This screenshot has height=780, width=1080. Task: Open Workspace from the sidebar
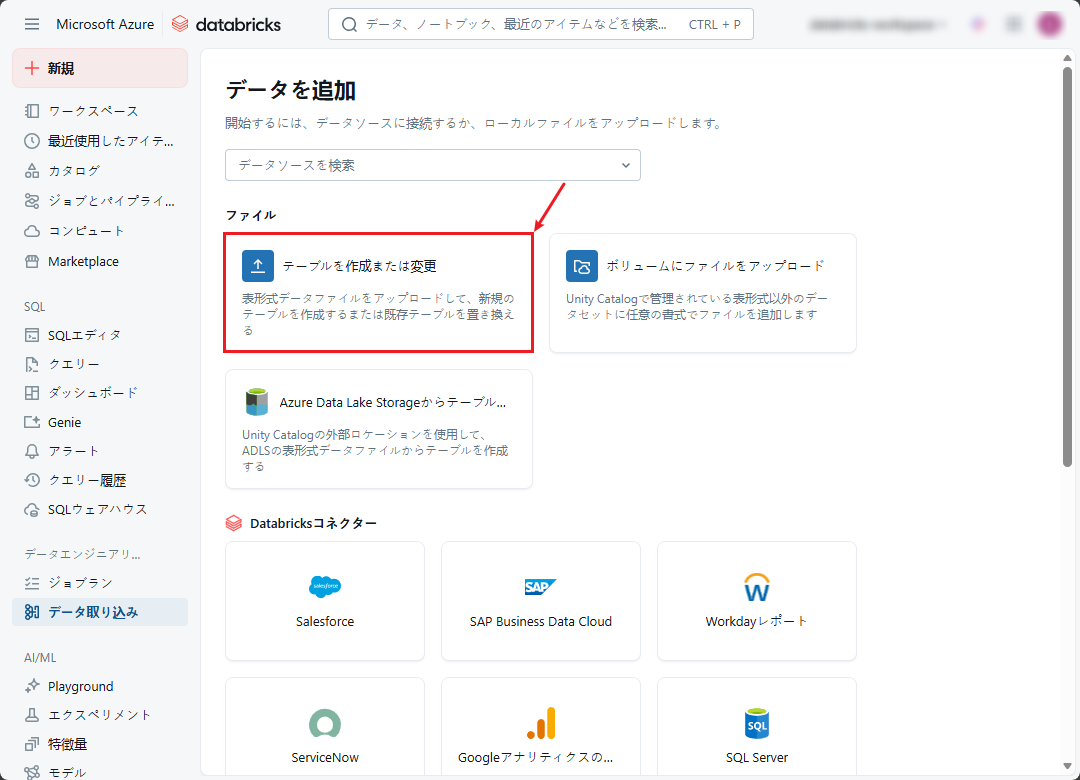(93, 111)
